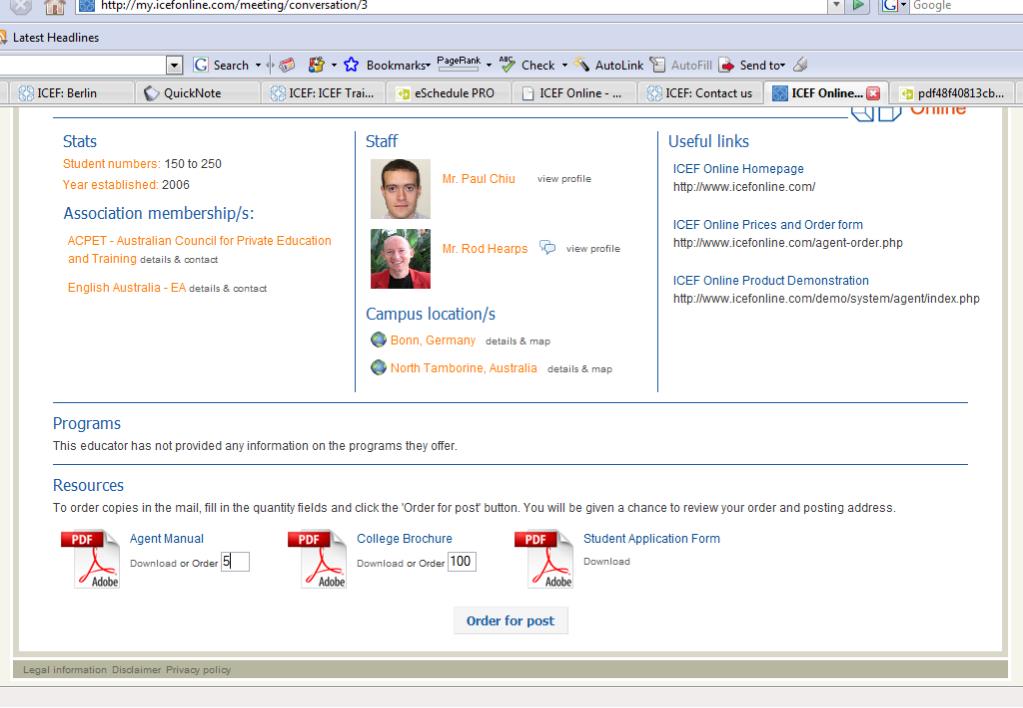Open the College Brochure title link
The height and width of the screenshot is (708, 1023).
coord(405,539)
